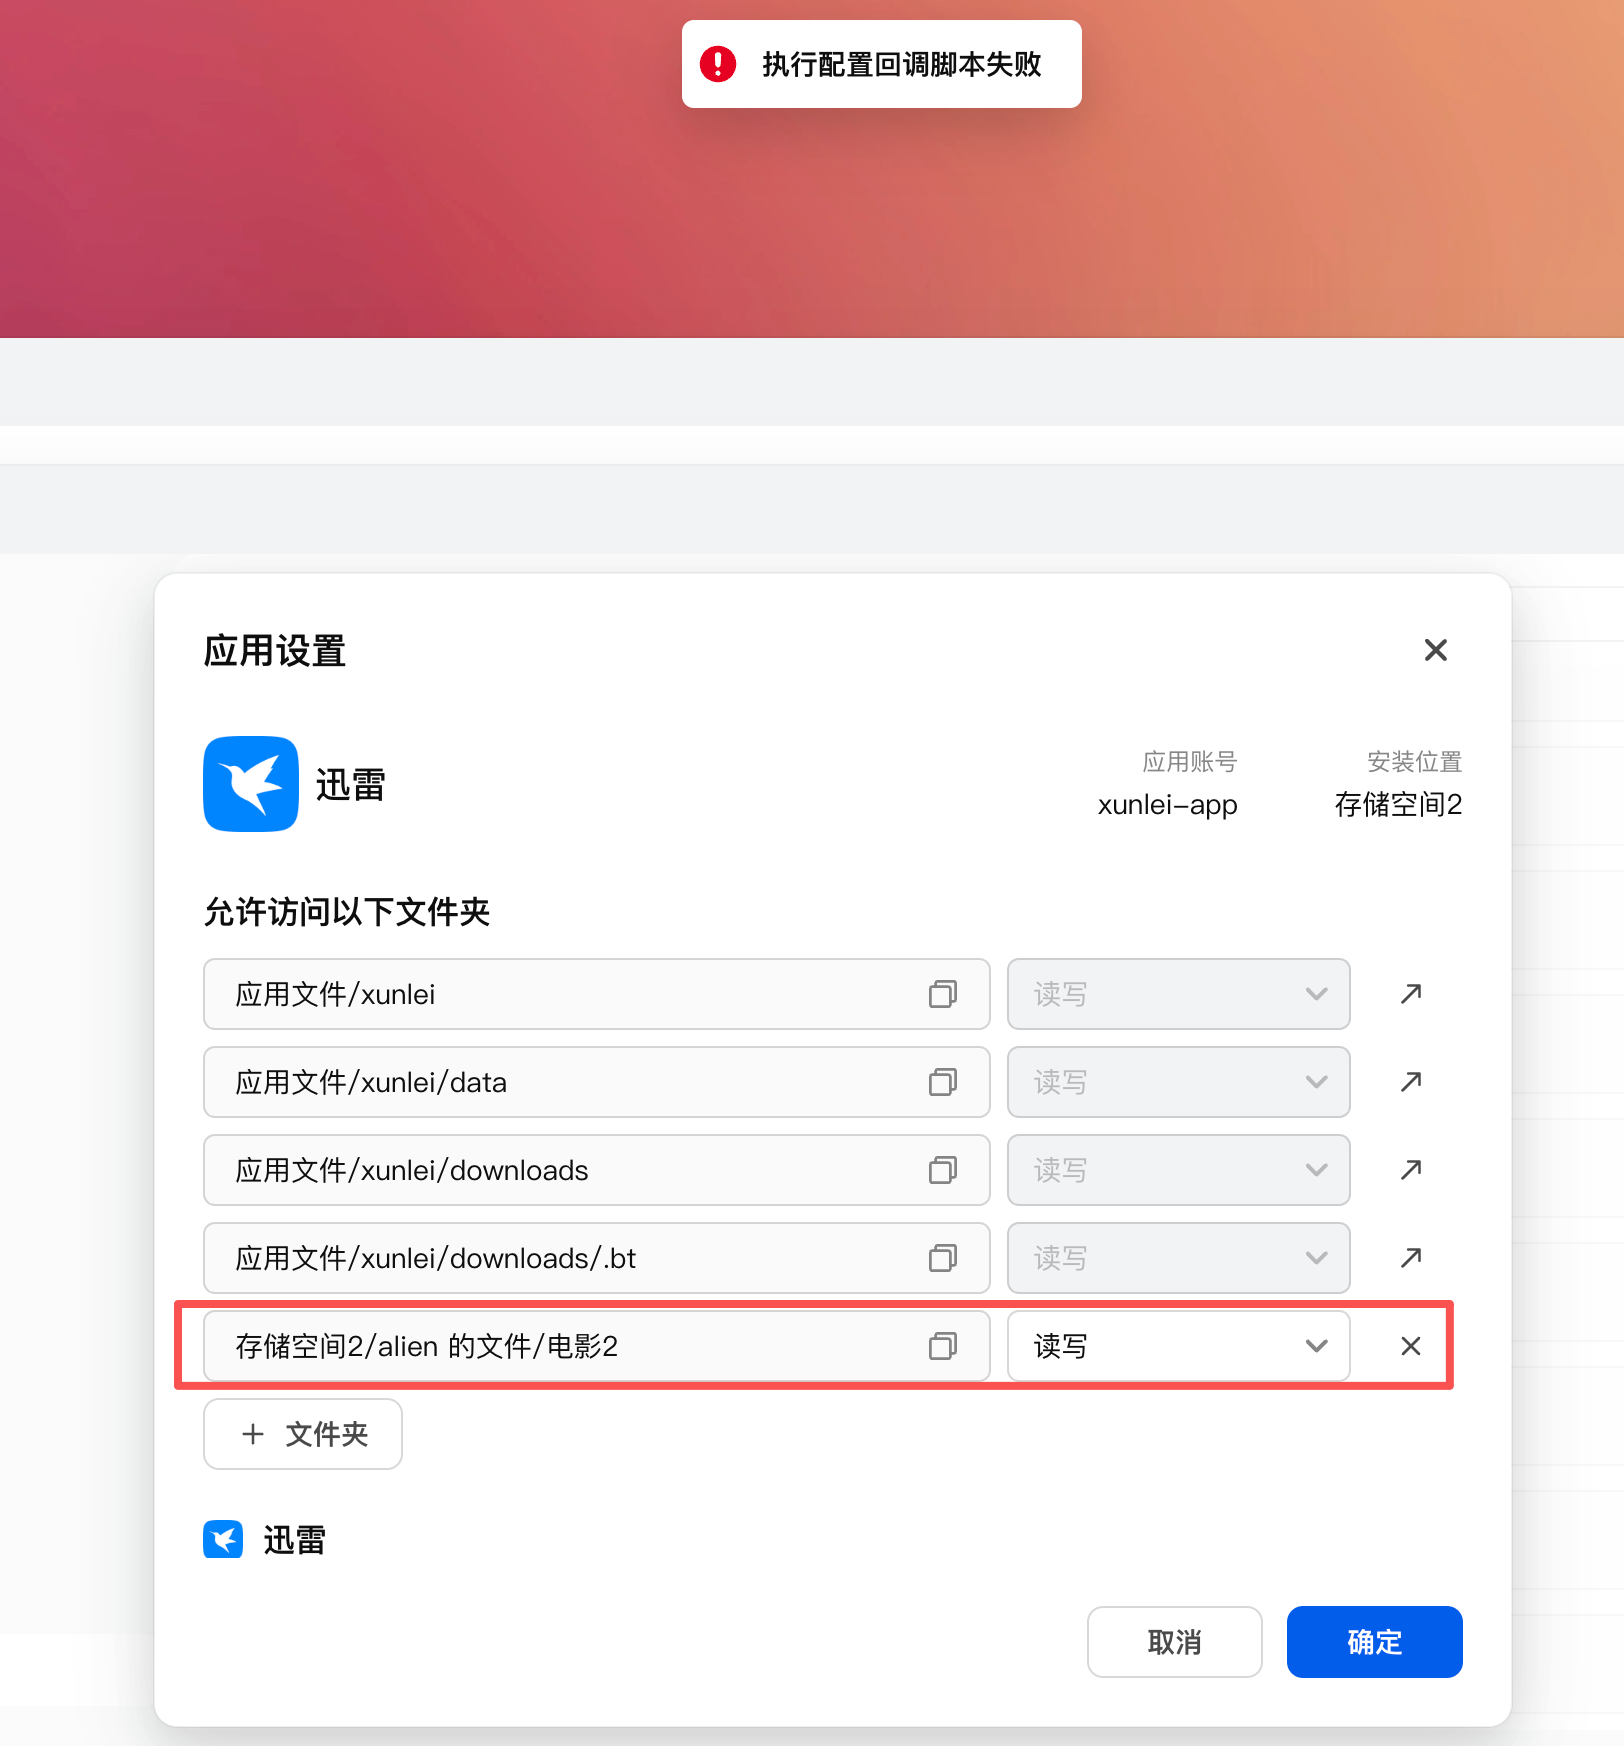Open 应用文件/xunlei folder via arrow icon
The width and height of the screenshot is (1624, 1746).
tap(1411, 994)
